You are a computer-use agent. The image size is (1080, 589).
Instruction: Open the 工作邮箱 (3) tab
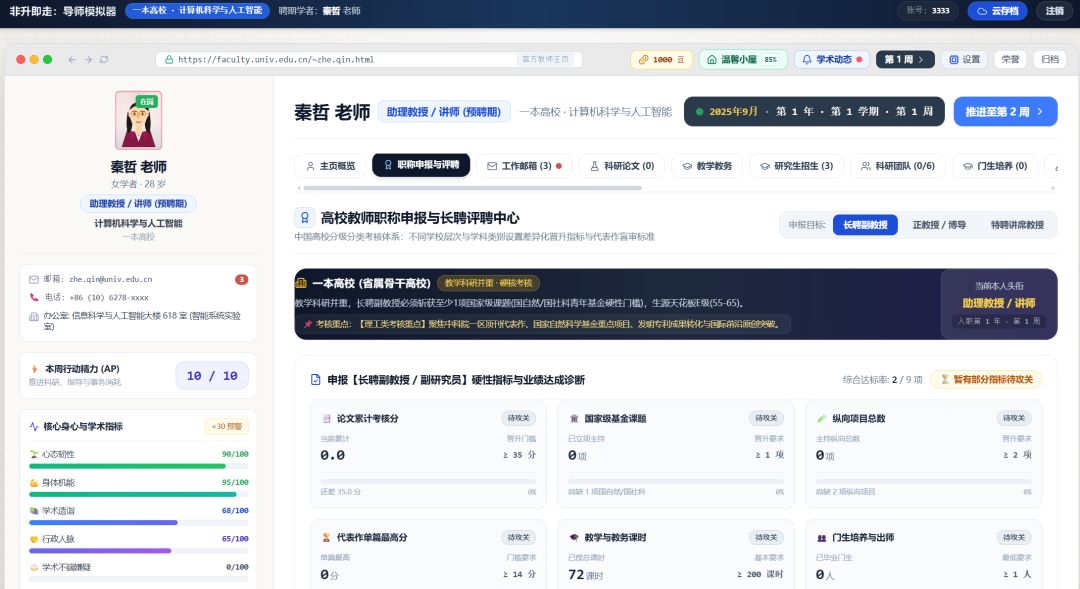coord(524,166)
